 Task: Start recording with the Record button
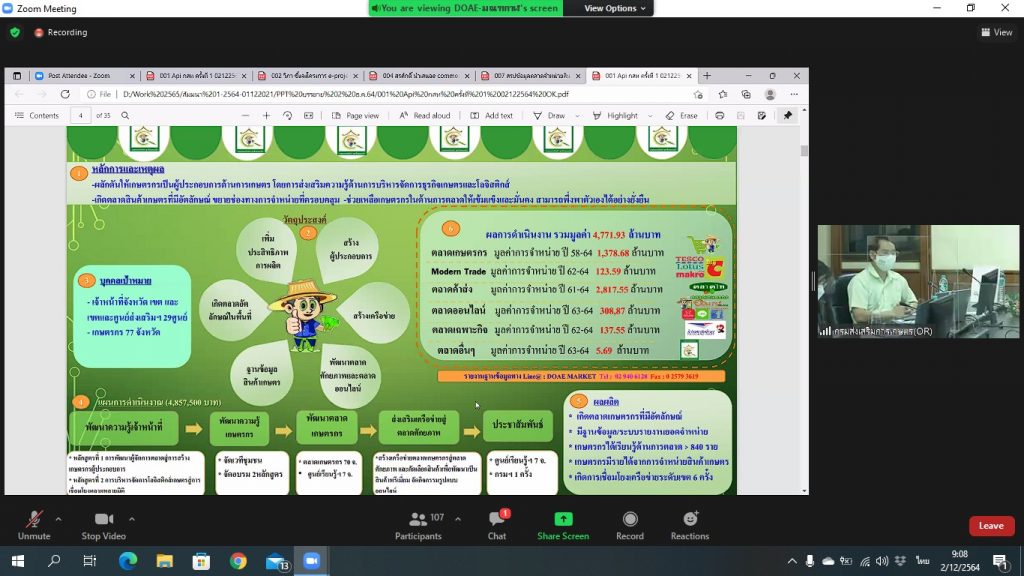pyautogui.click(x=630, y=523)
